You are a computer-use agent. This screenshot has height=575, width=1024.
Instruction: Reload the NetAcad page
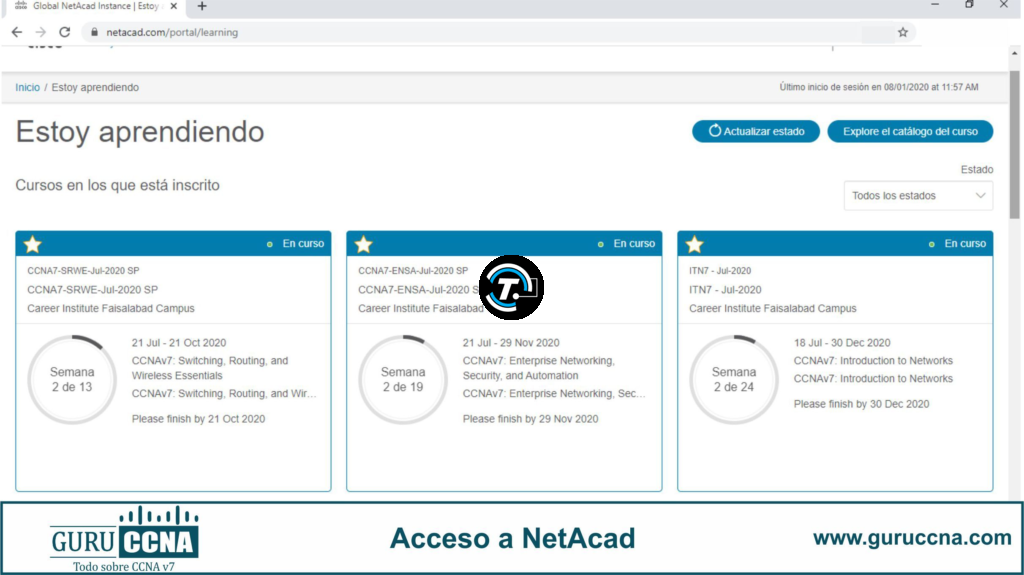[65, 32]
